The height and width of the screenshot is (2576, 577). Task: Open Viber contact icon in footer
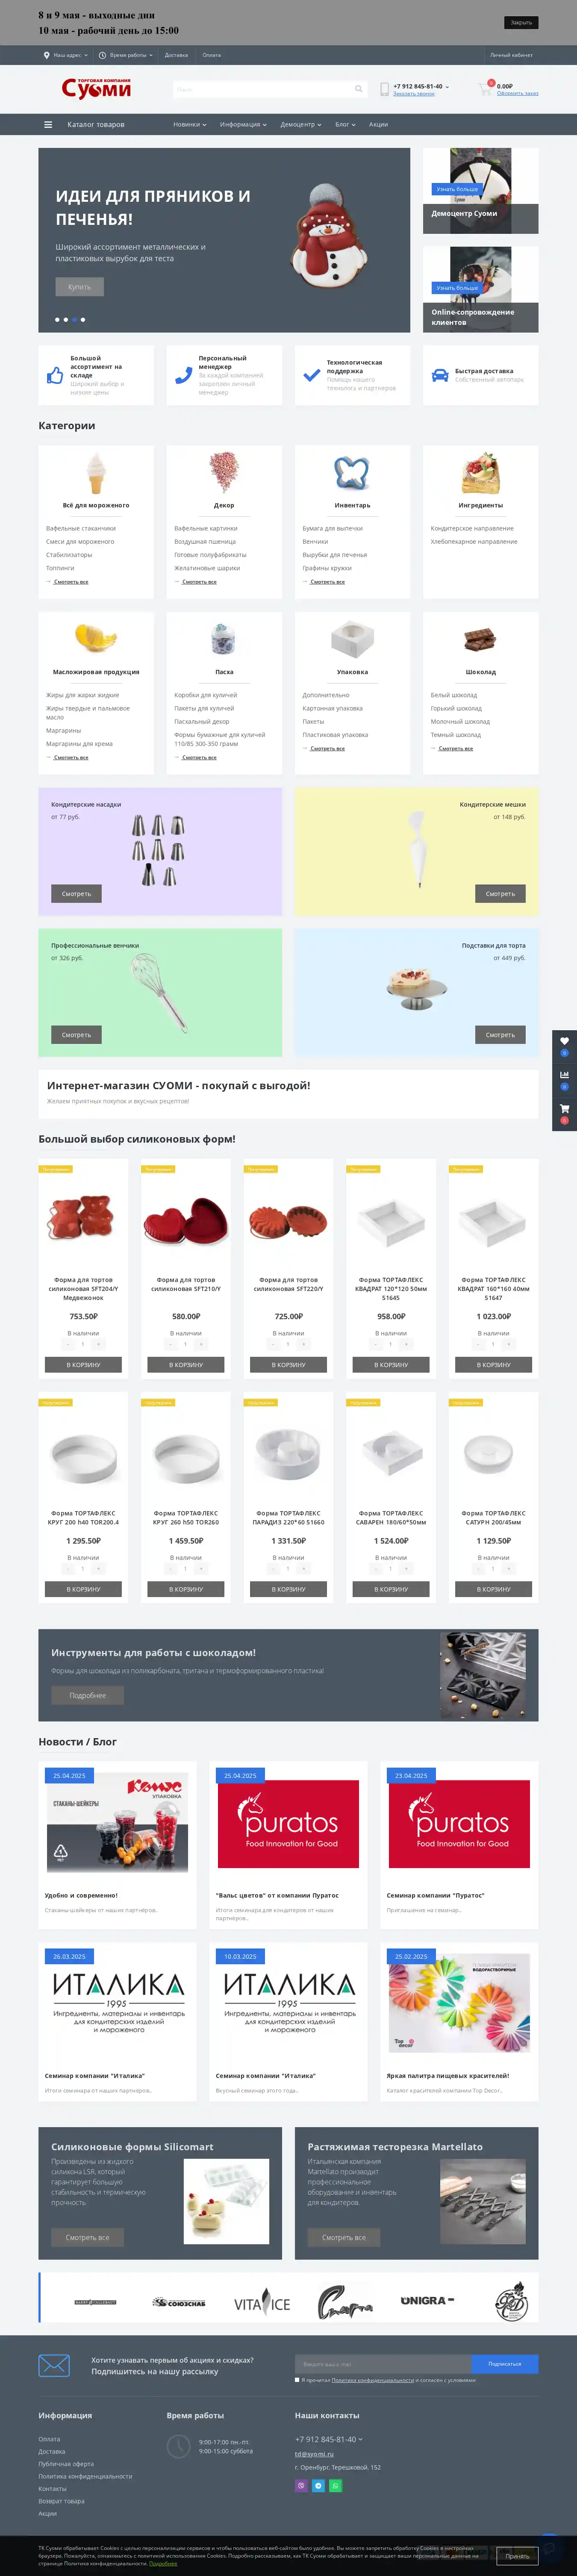click(301, 2485)
